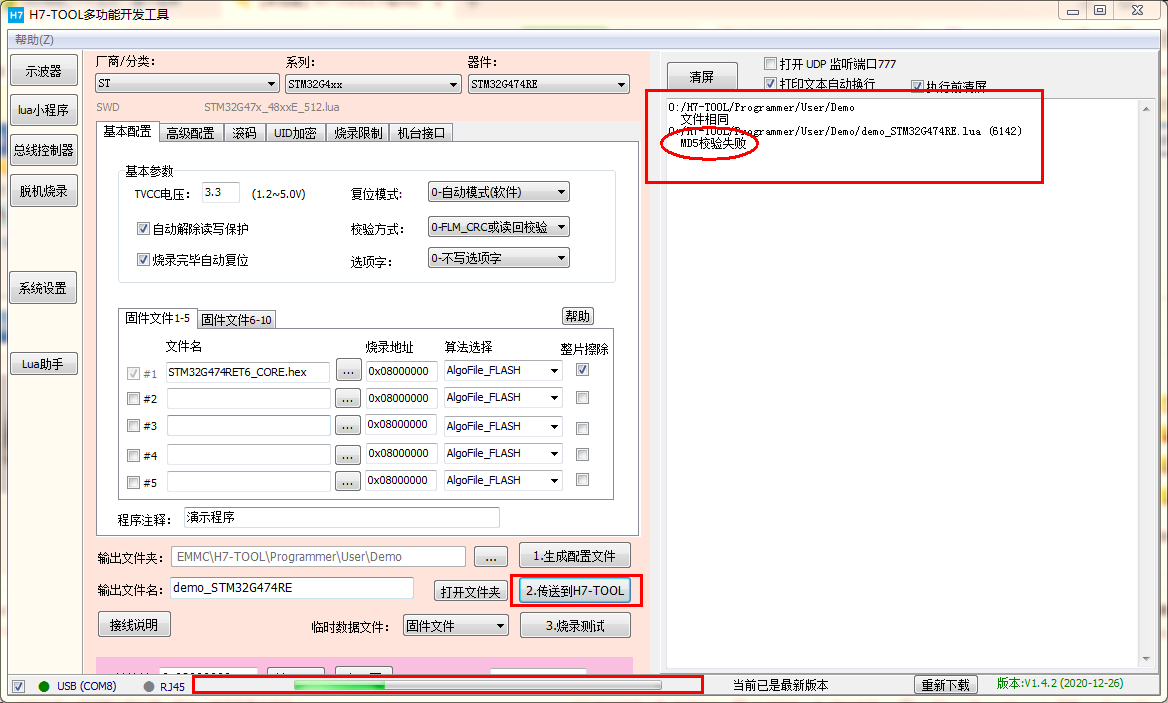Open 厂商/分类 dropdown showing ST
The width and height of the screenshot is (1168, 703).
[188, 83]
